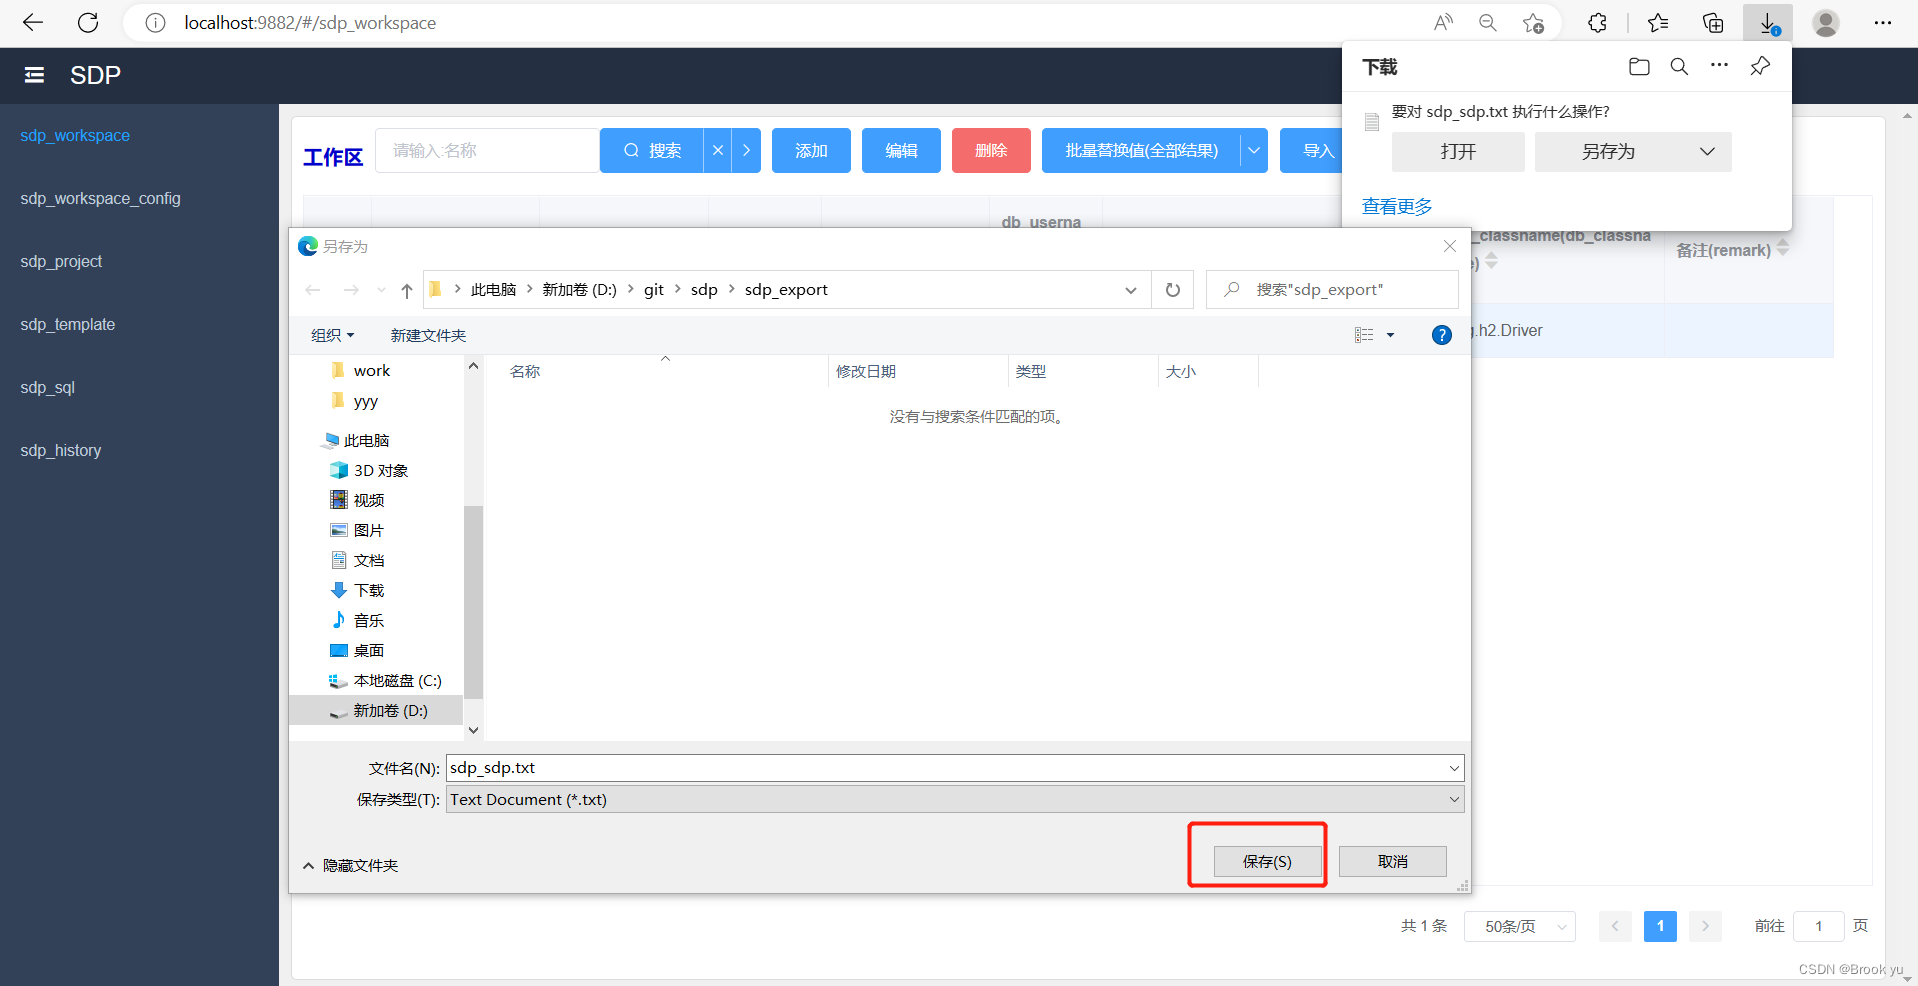Viewport: 1918px width, 986px height.
Task: Open batch replace dropdown arrow
Action: click(1254, 150)
